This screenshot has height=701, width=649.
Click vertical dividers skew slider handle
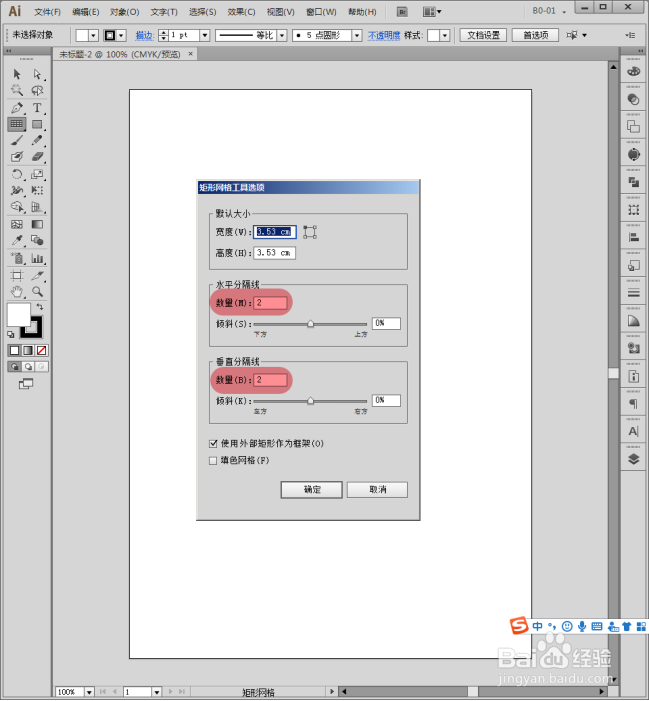(310, 401)
